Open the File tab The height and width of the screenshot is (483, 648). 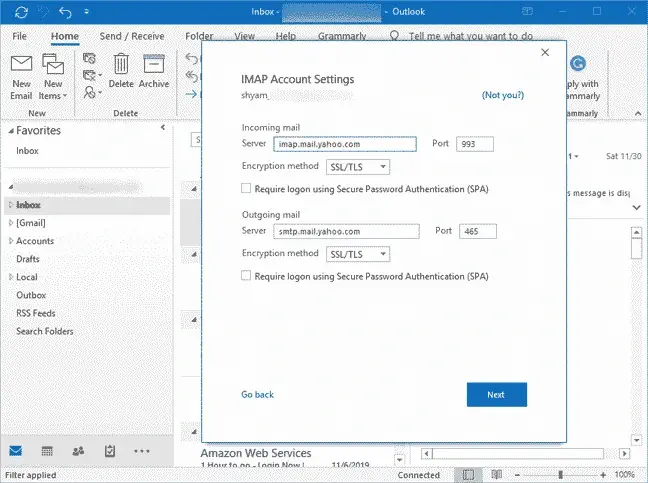point(19,36)
